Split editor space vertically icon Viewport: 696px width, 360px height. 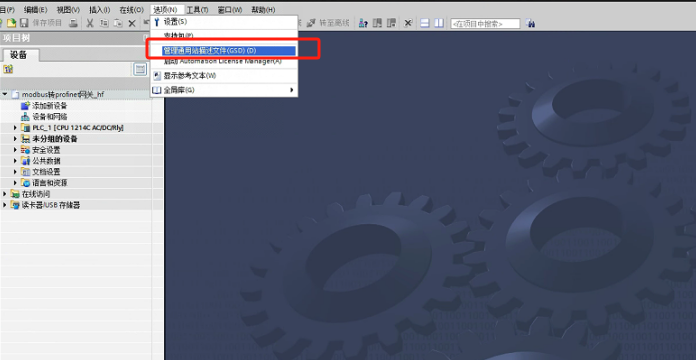(439, 23)
